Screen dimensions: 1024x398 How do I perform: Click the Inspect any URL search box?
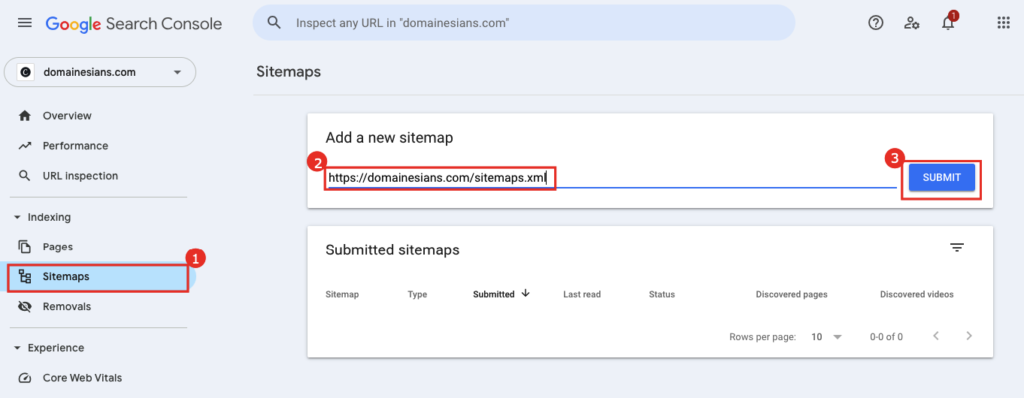click(x=524, y=23)
